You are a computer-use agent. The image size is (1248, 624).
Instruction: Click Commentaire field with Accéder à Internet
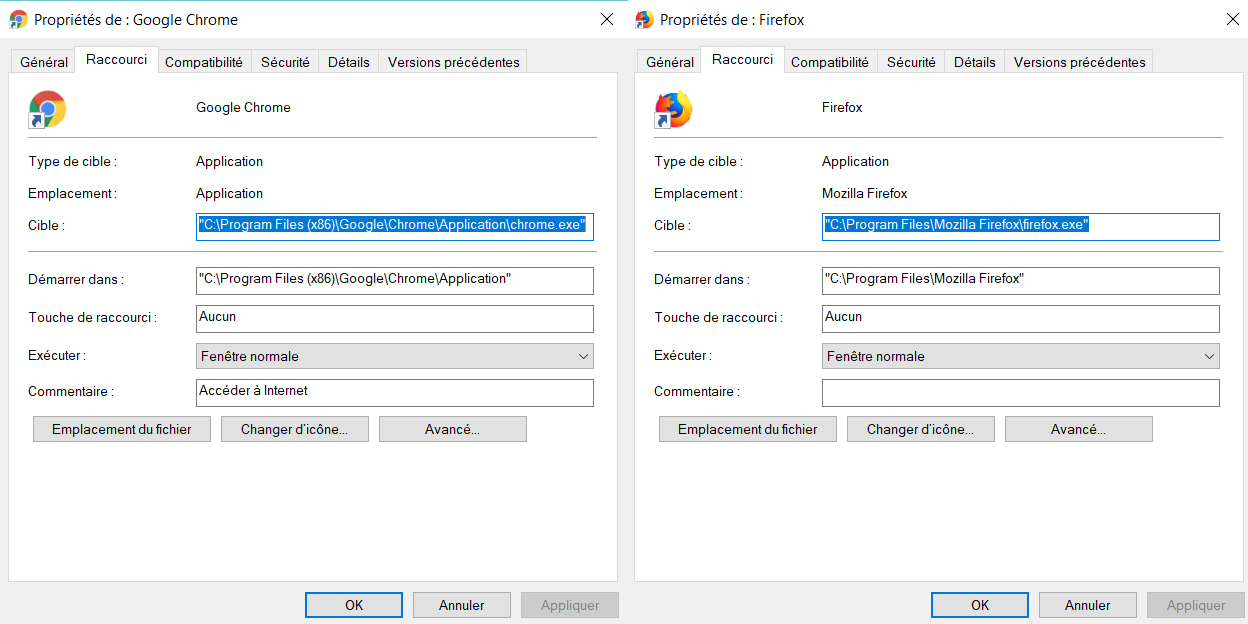click(395, 392)
